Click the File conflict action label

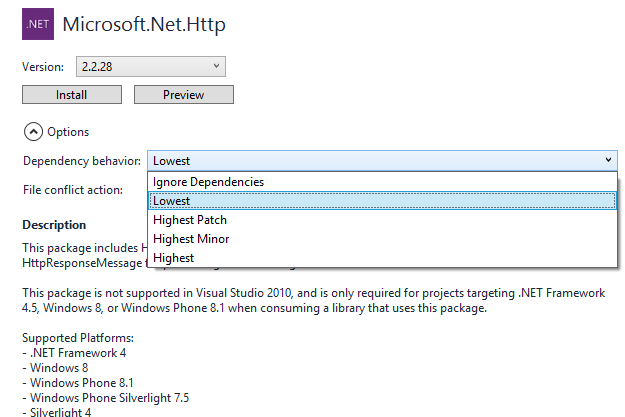[x=73, y=190]
